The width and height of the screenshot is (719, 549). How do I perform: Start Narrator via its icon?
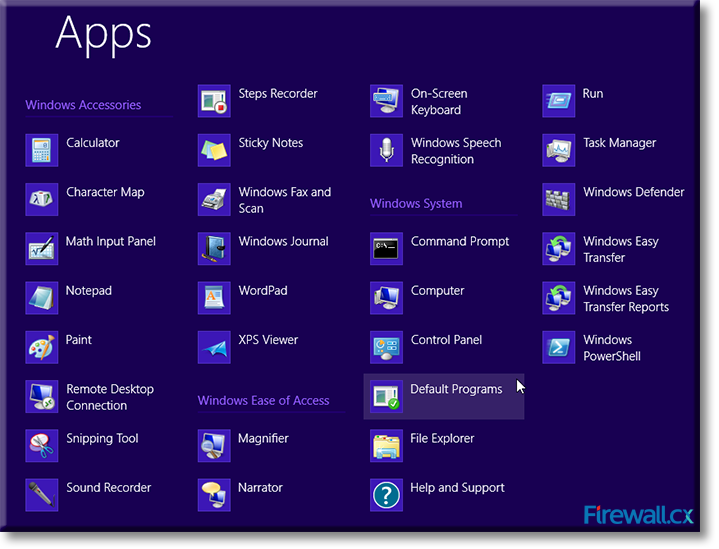point(214,495)
